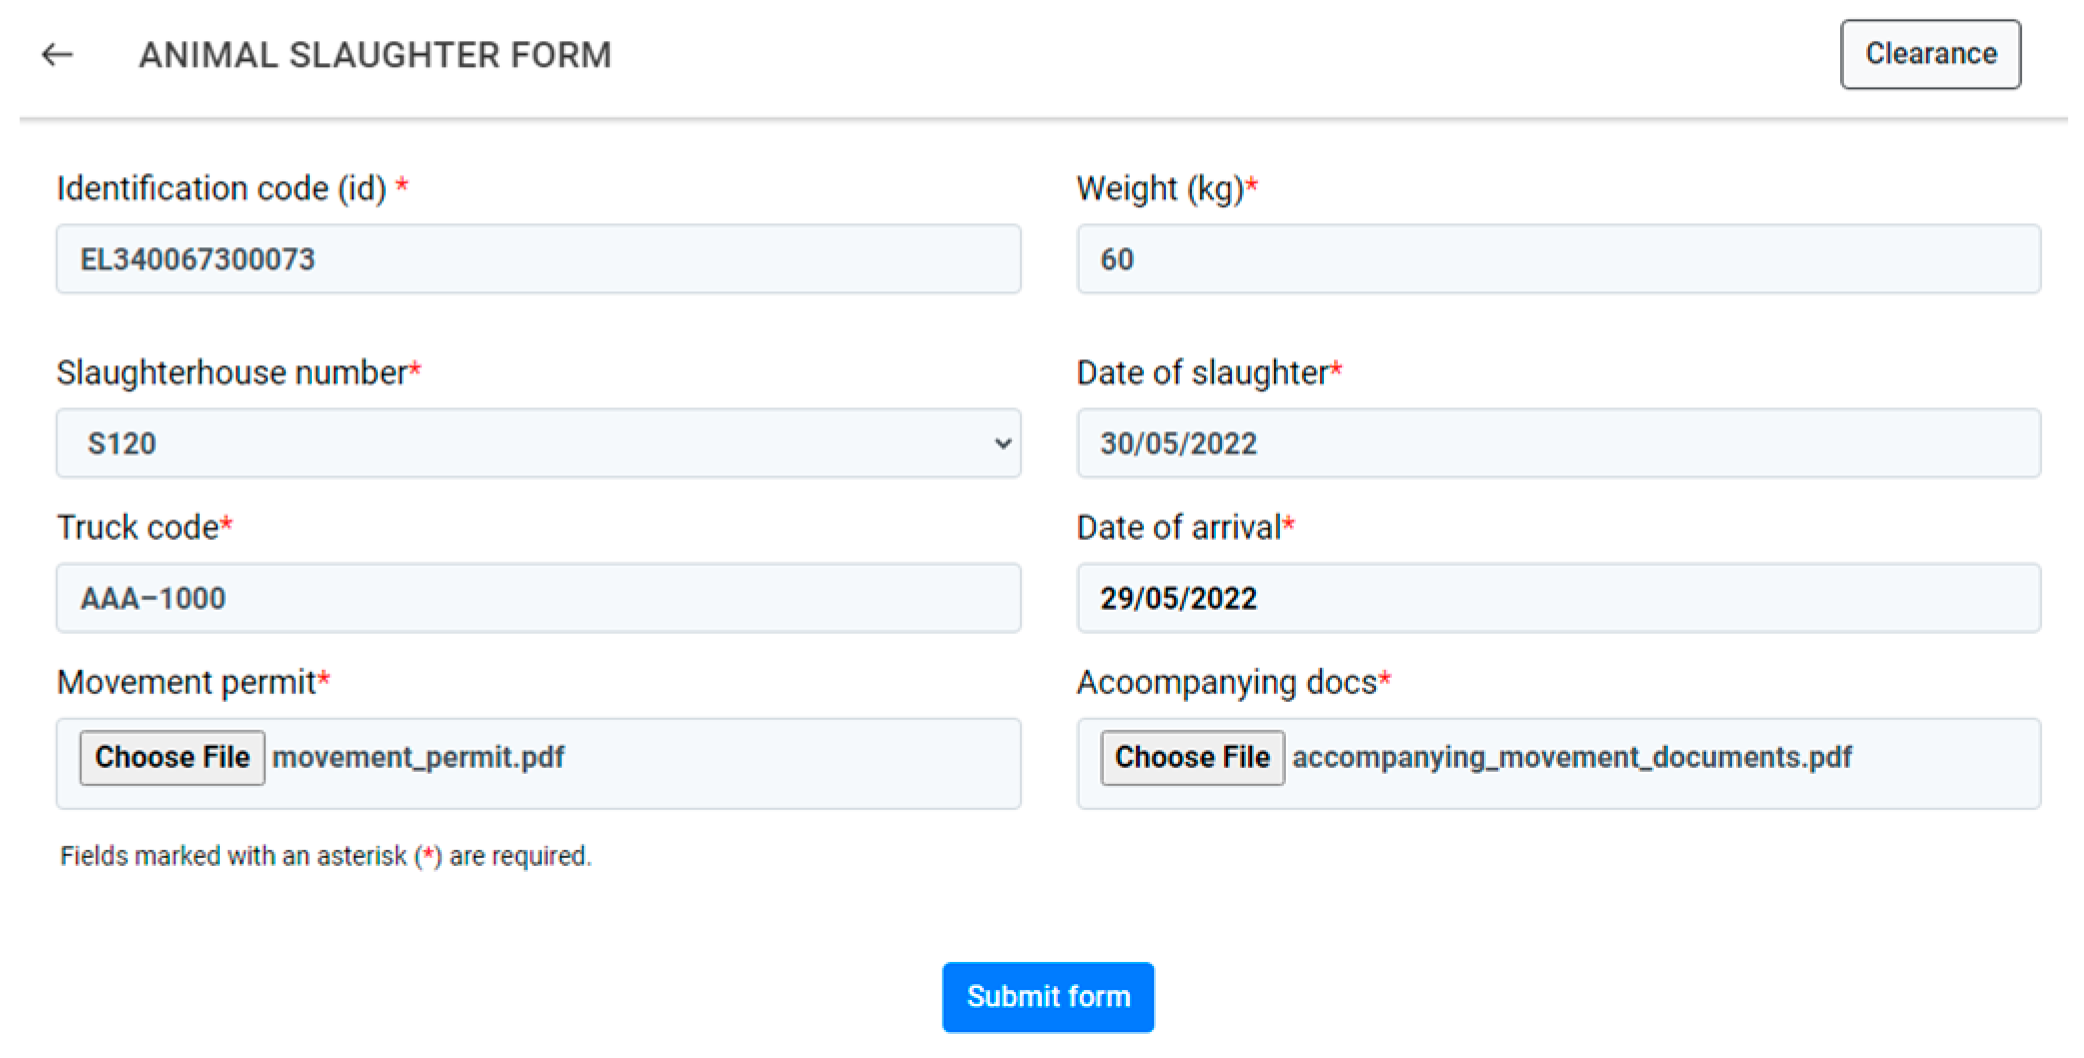This screenshot has width=2084, height=1058.
Task: Click the "Weight (kg)" label
Action: coord(1159,188)
